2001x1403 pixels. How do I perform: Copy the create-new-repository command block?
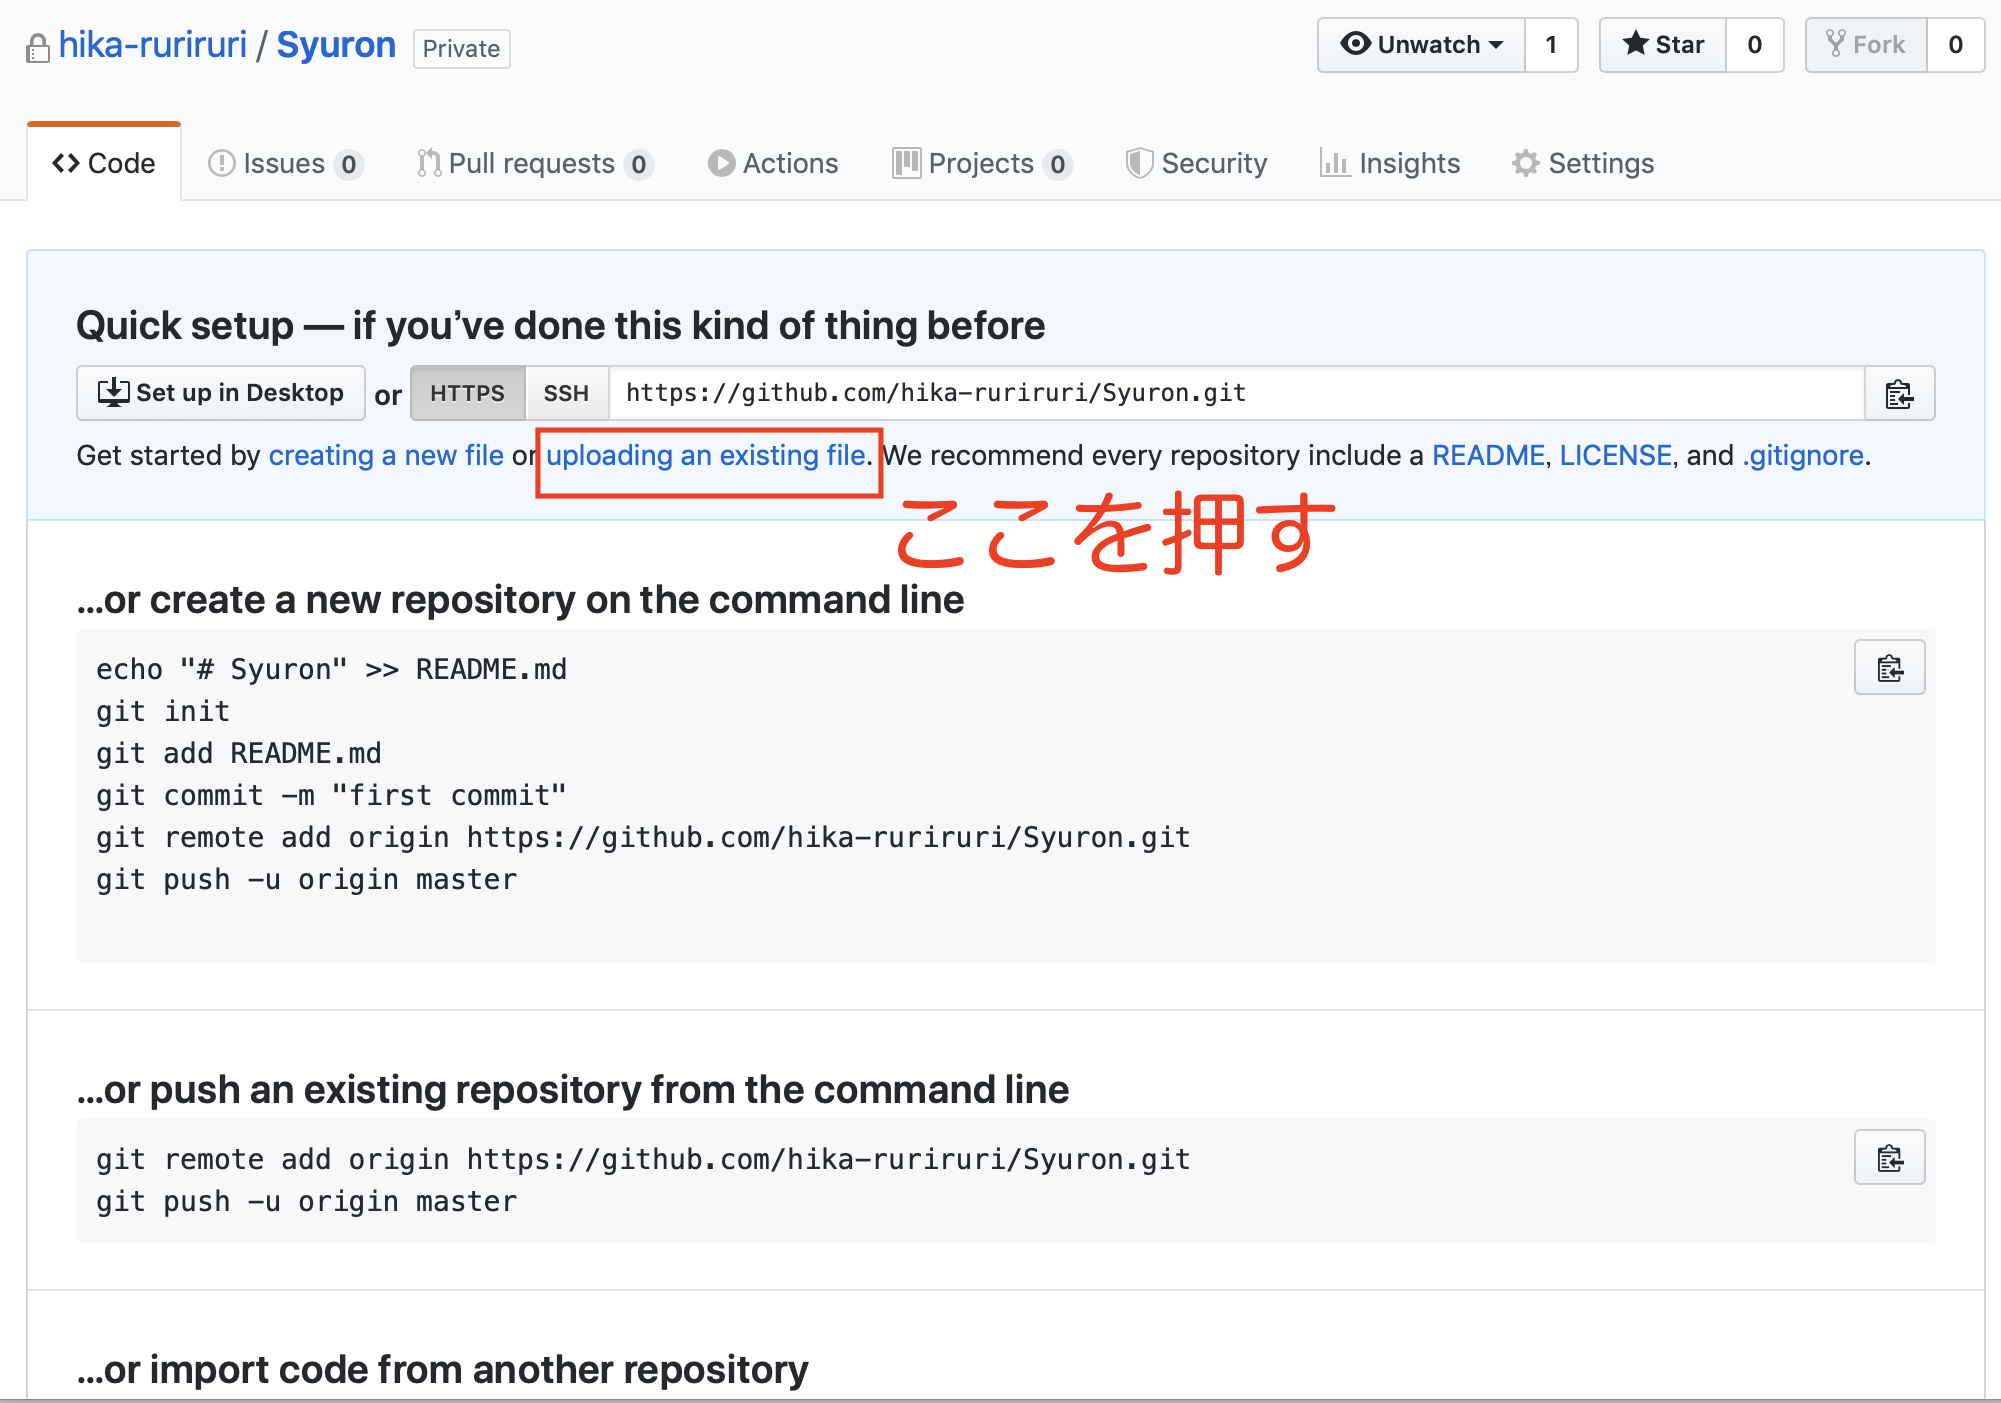coord(1888,667)
